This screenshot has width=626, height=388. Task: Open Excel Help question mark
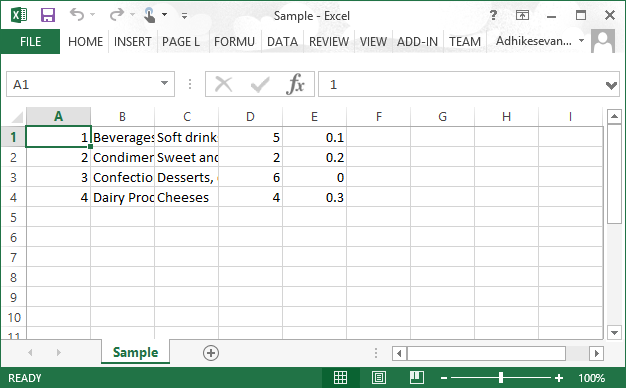tap(493, 15)
